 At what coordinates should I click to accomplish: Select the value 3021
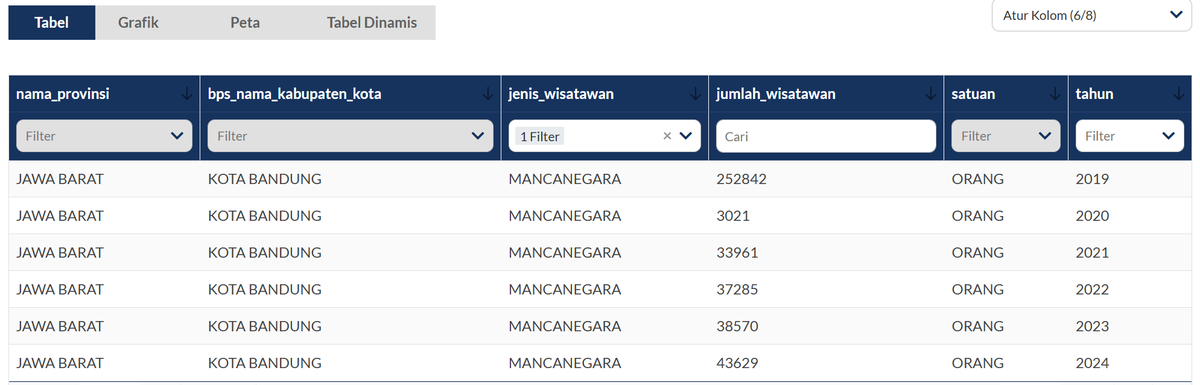point(733,216)
